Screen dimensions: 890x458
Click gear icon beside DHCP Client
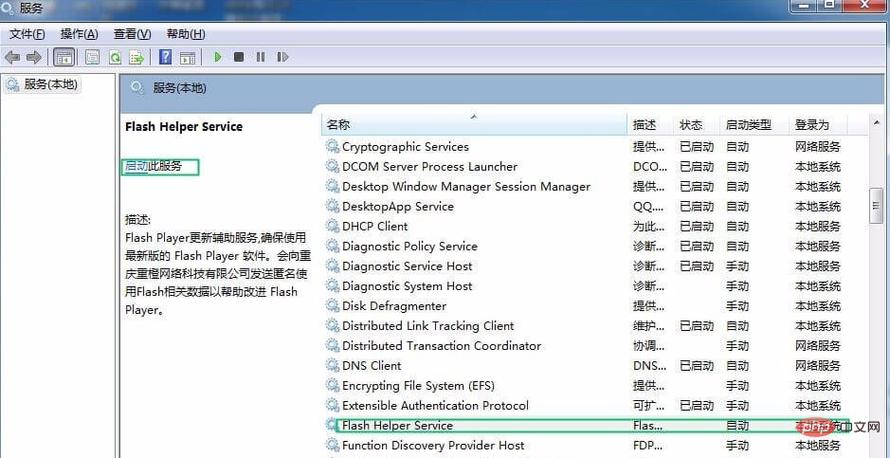tap(332, 226)
